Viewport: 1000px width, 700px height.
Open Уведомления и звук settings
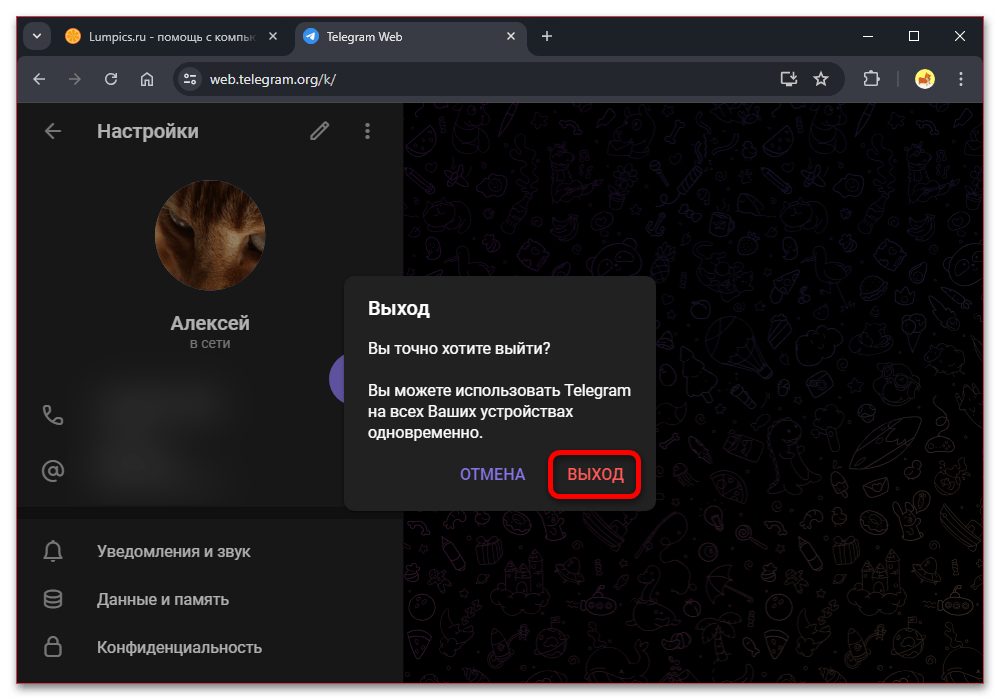click(173, 551)
